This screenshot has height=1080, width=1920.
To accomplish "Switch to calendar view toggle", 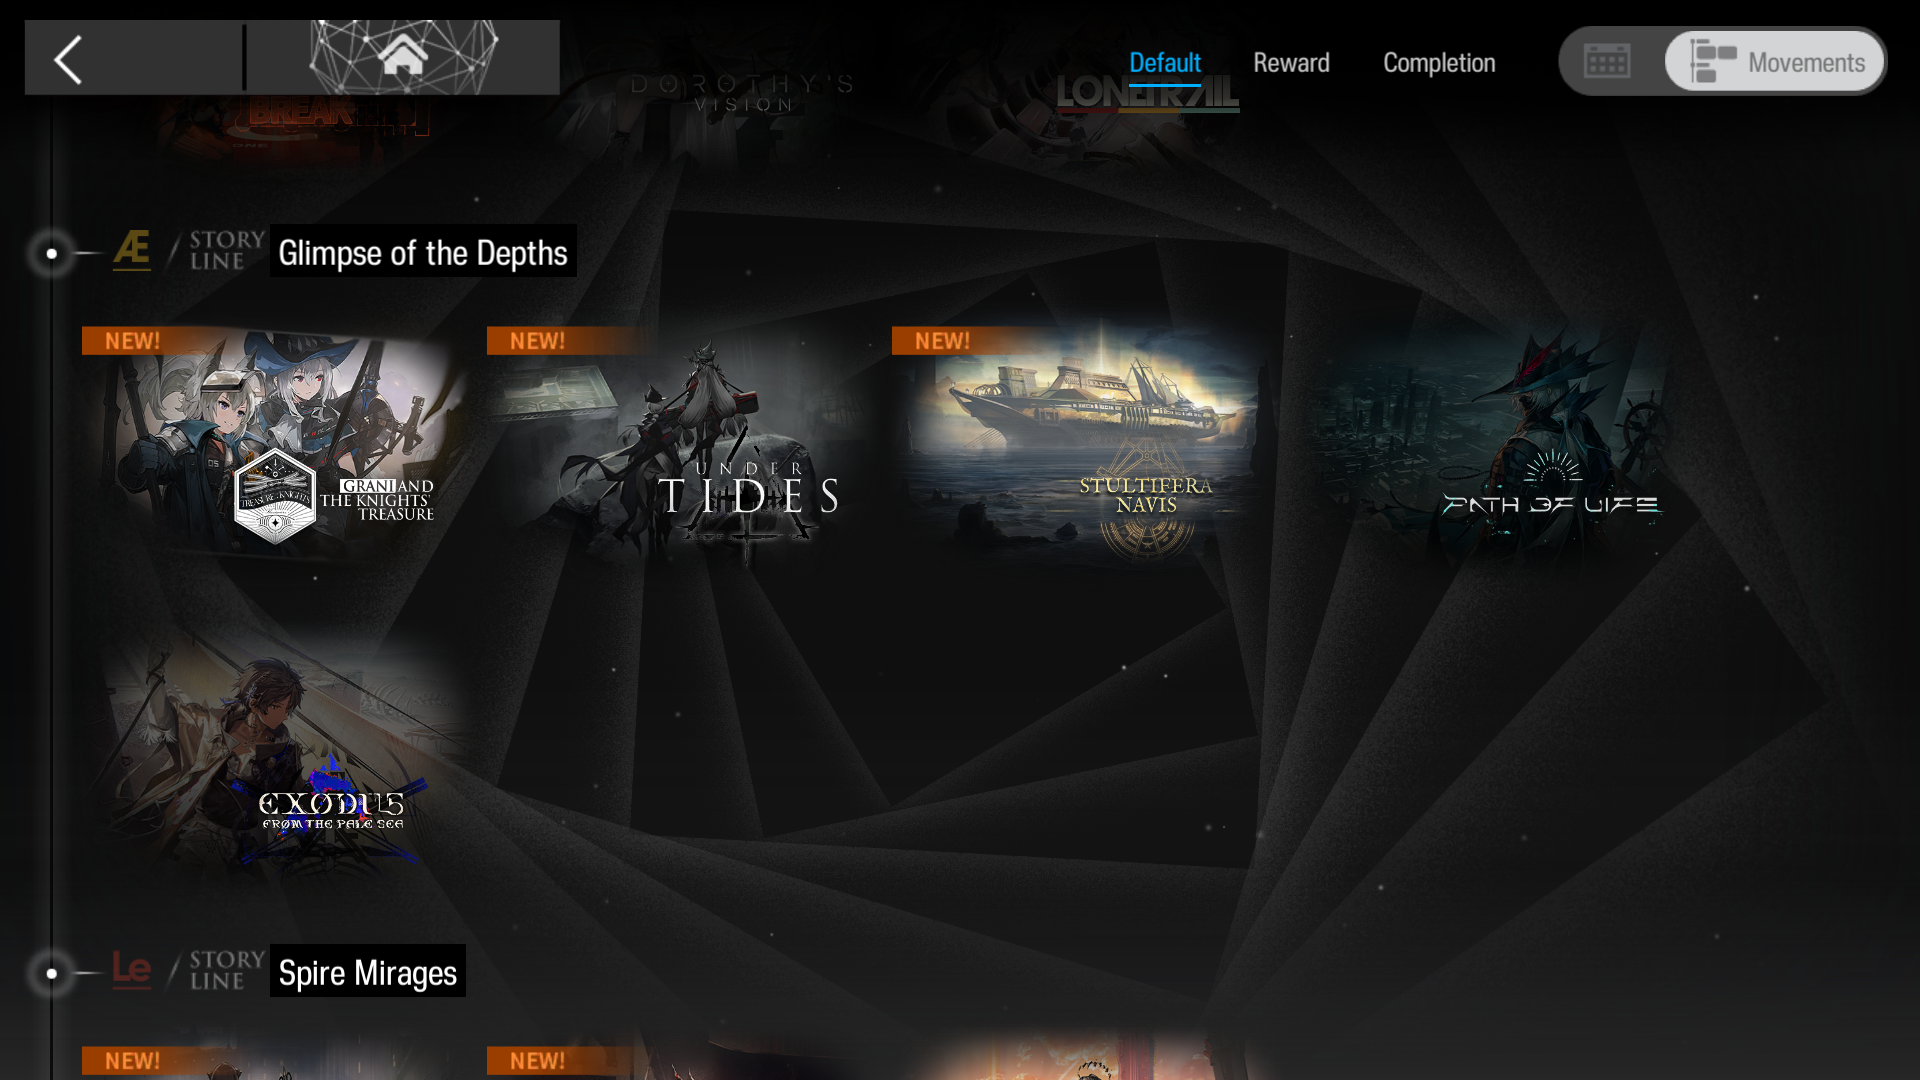I will tap(1607, 62).
